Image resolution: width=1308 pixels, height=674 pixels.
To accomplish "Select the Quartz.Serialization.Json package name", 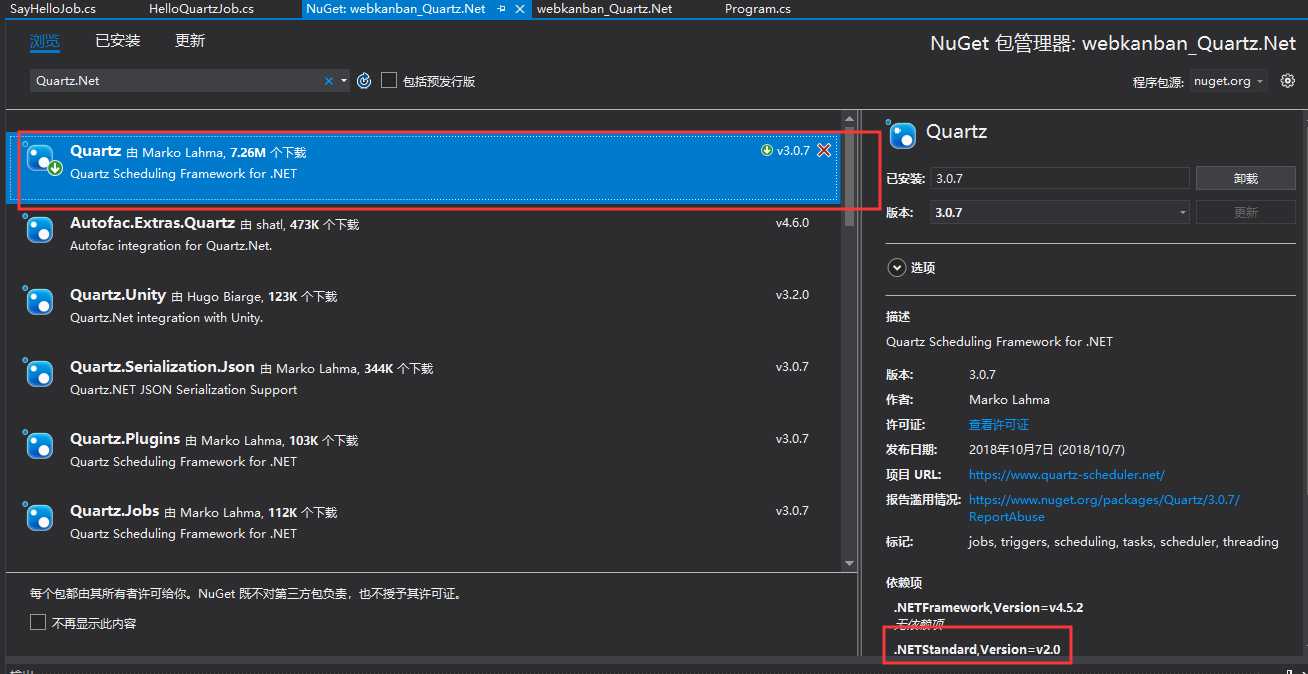I will 162,367.
